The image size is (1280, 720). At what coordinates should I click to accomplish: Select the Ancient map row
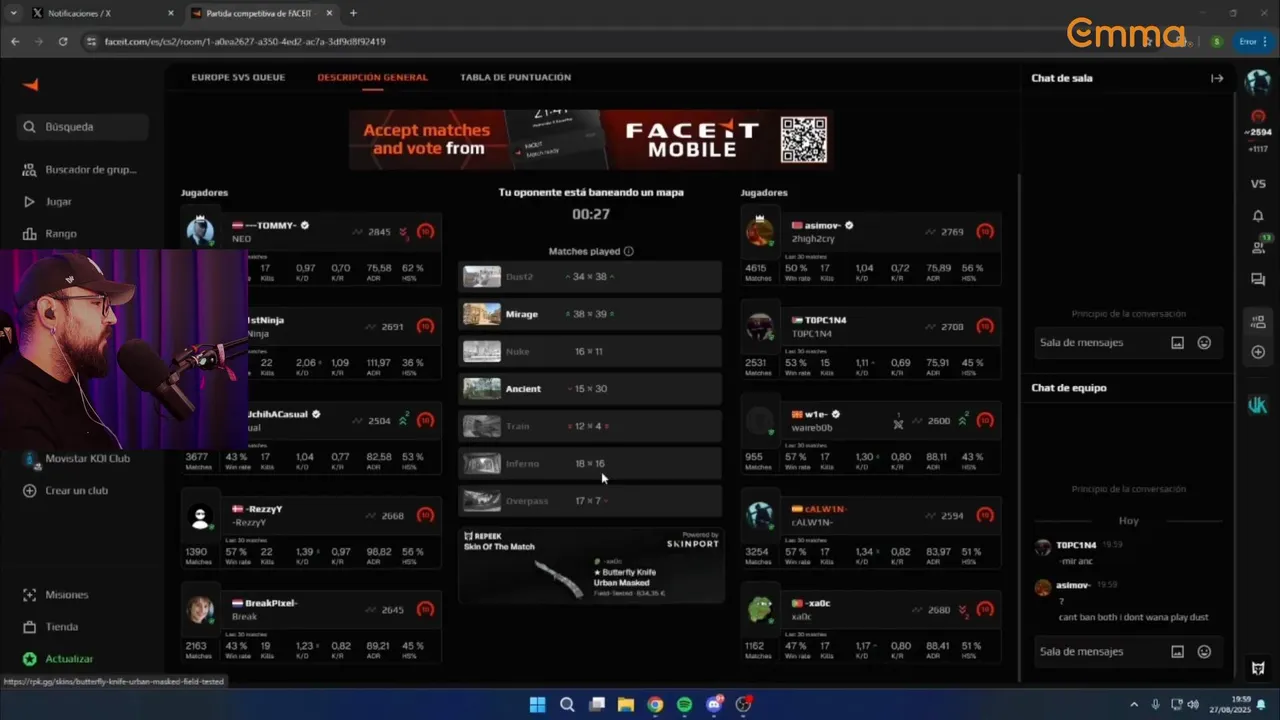[x=590, y=389]
